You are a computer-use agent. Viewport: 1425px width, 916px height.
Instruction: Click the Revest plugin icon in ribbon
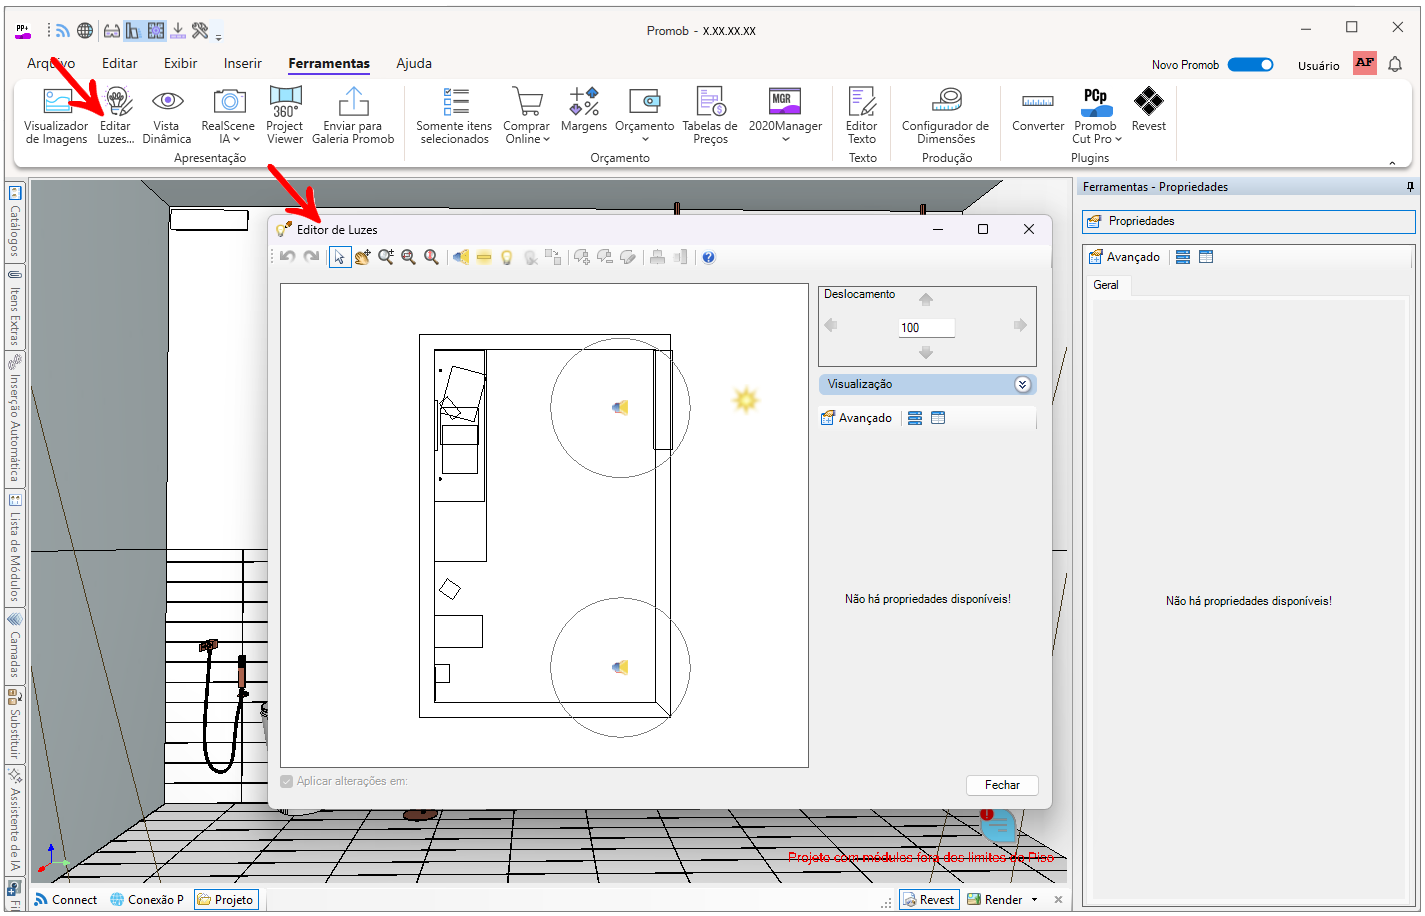(x=1148, y=109)
